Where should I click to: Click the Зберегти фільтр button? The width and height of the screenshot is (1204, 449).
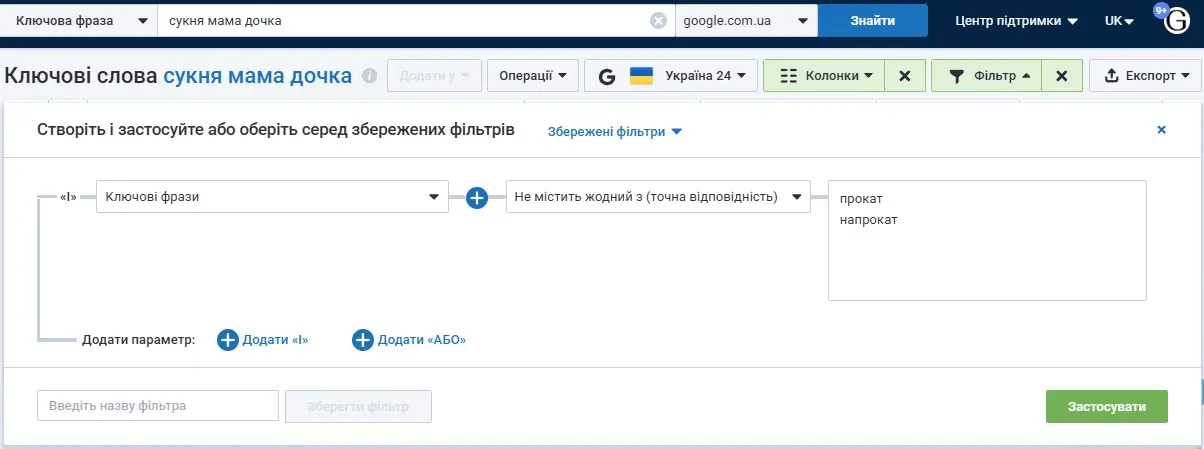click(x=358, y=407)
